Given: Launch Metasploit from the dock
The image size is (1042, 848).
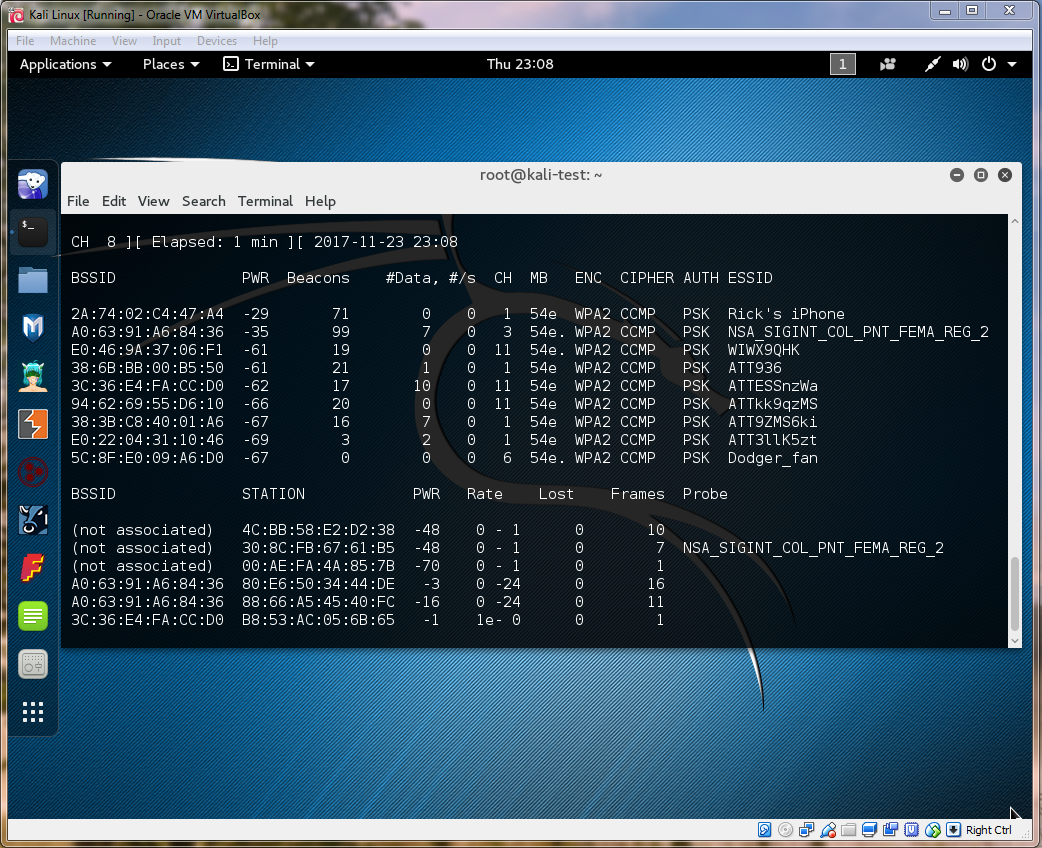Looking at the screenshot, I should (x=33, y=327).
